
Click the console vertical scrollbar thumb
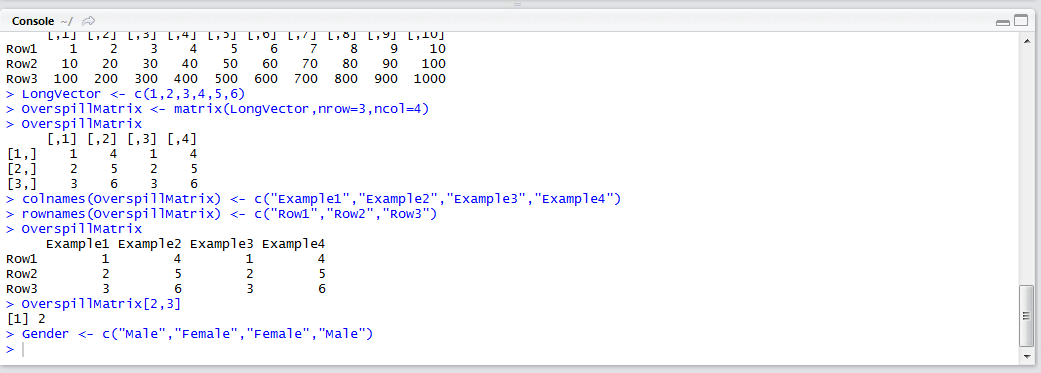[x=1026, y=316]
